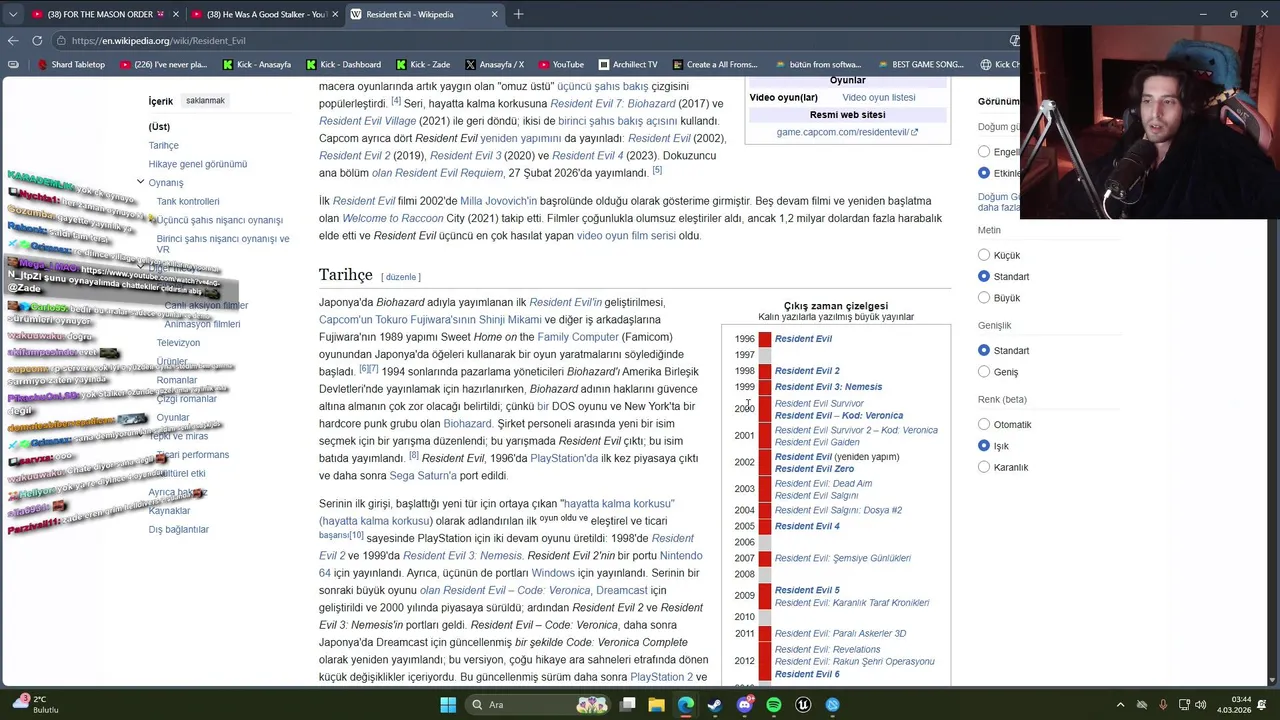The width and height of the screenshot is (1280, 720).
Task: Open YouTube bookmark in bookmarks bar
Action: (561, 64)
